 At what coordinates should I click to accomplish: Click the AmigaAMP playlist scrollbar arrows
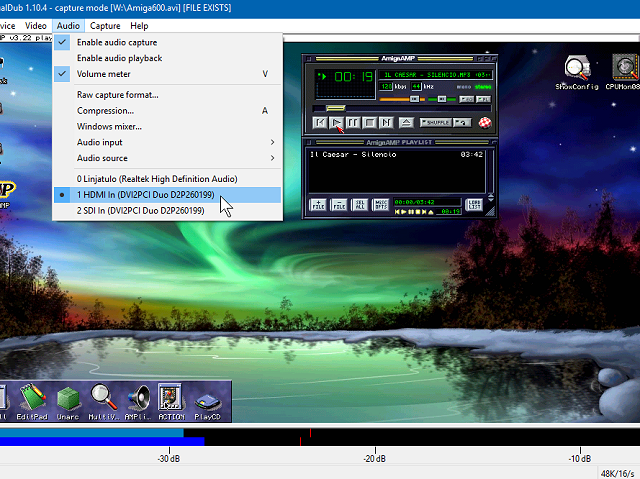point(491,197)
